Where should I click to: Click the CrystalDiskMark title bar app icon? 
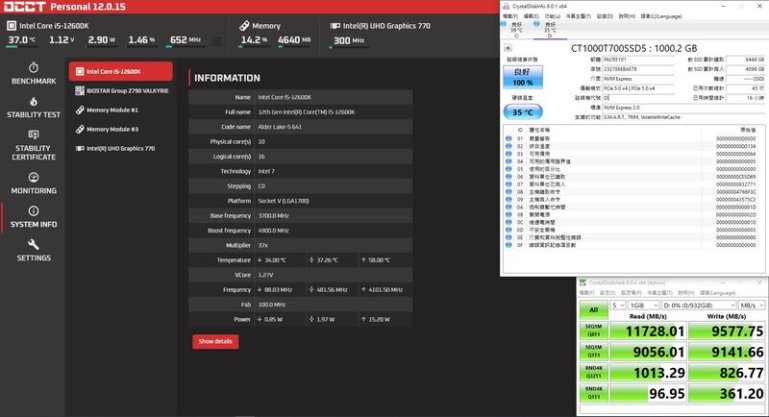pyautogui.click(x=583, y=283)
